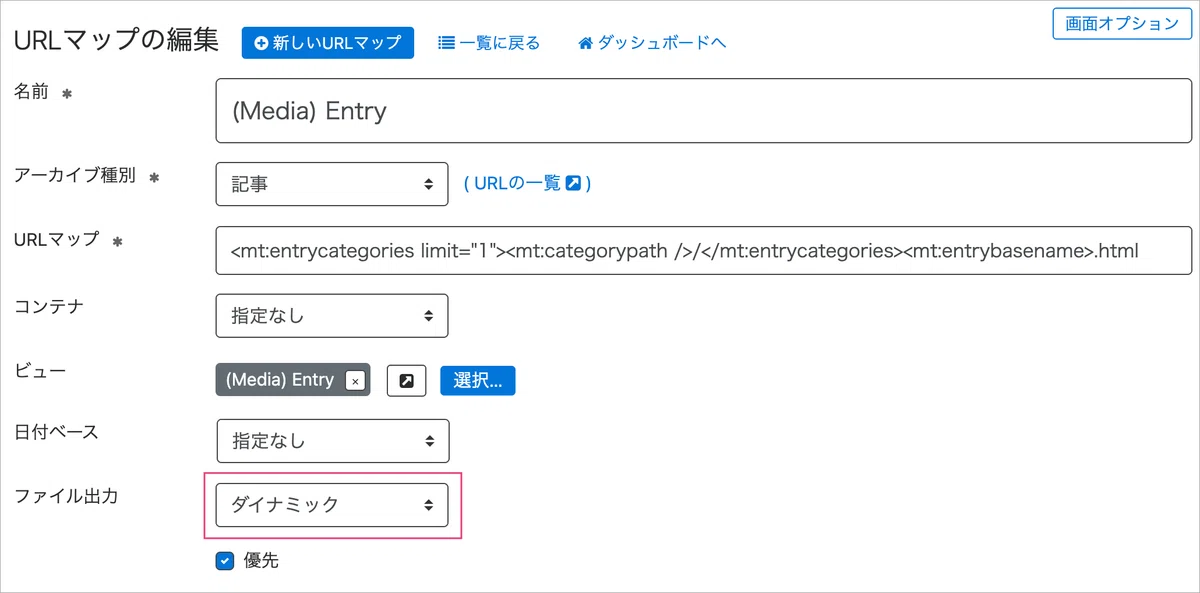
Task: Open the アーカイブ種別 dropdown
Action: [332, 184]
